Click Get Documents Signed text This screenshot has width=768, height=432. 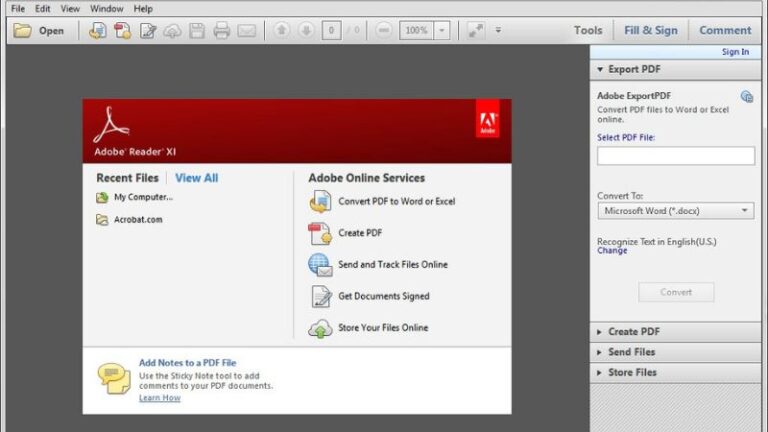coord(384,296)
